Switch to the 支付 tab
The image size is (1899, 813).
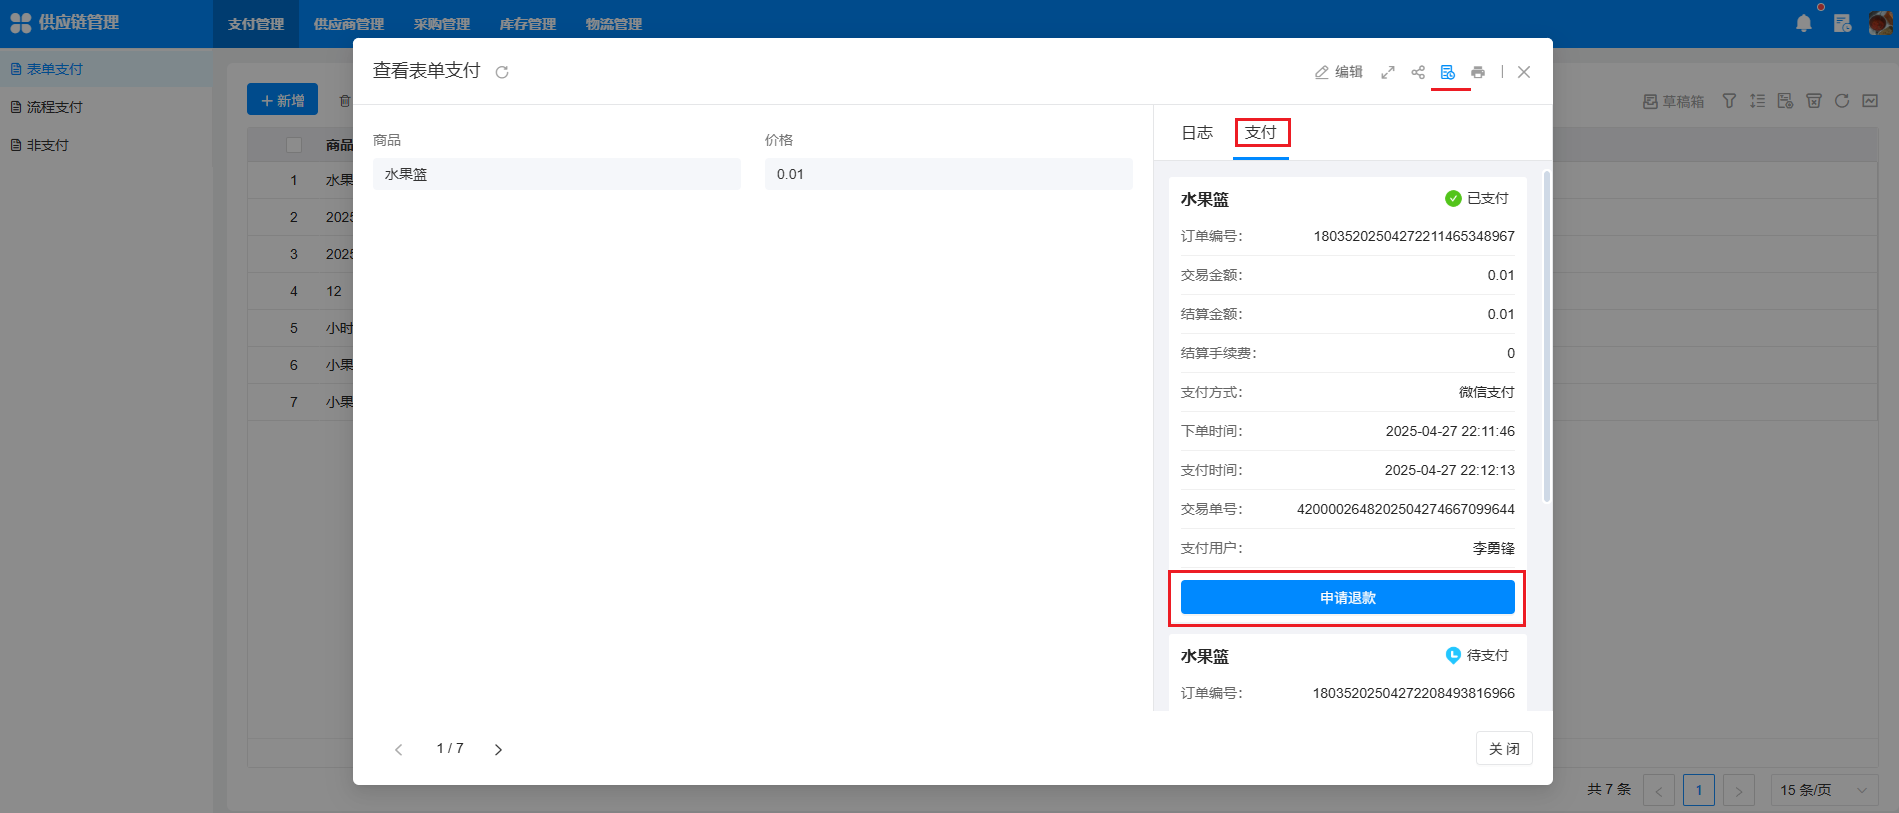pos(1261,133)
